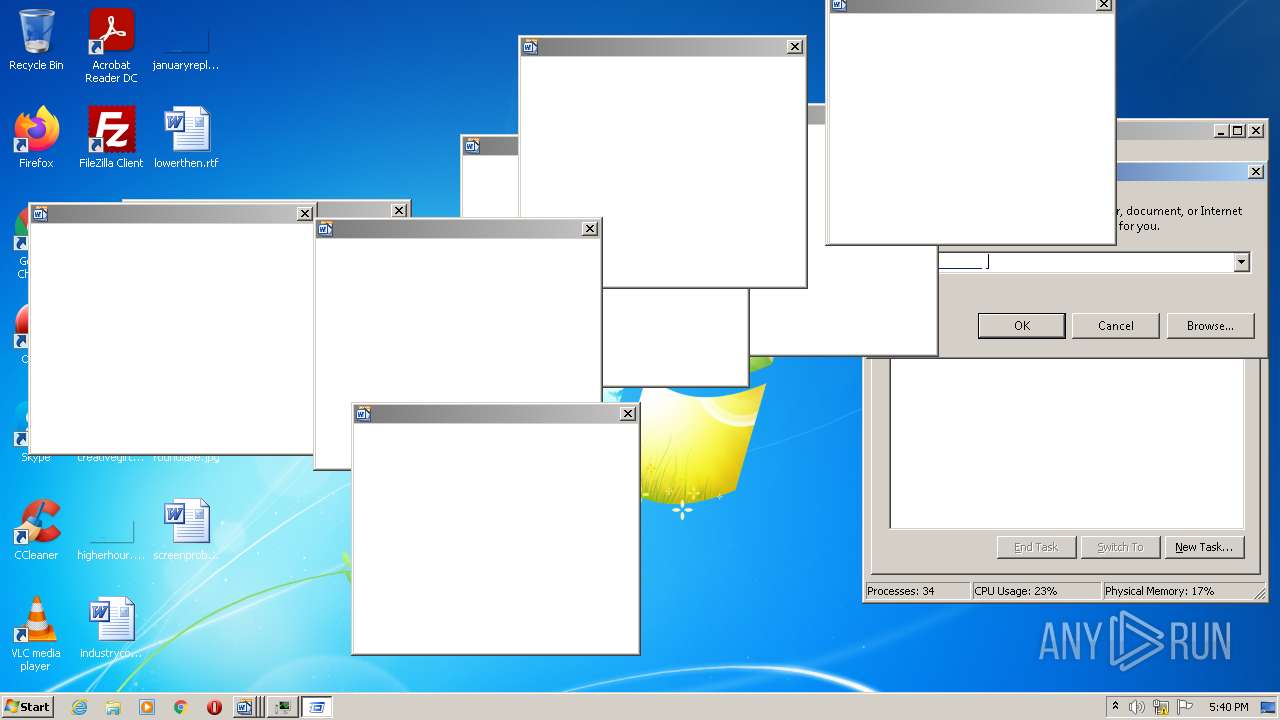Image resolution: width=1280 pixels, height=720 pixels.
Task: Open Opera browser from taskbar
Action: (214, 707)
